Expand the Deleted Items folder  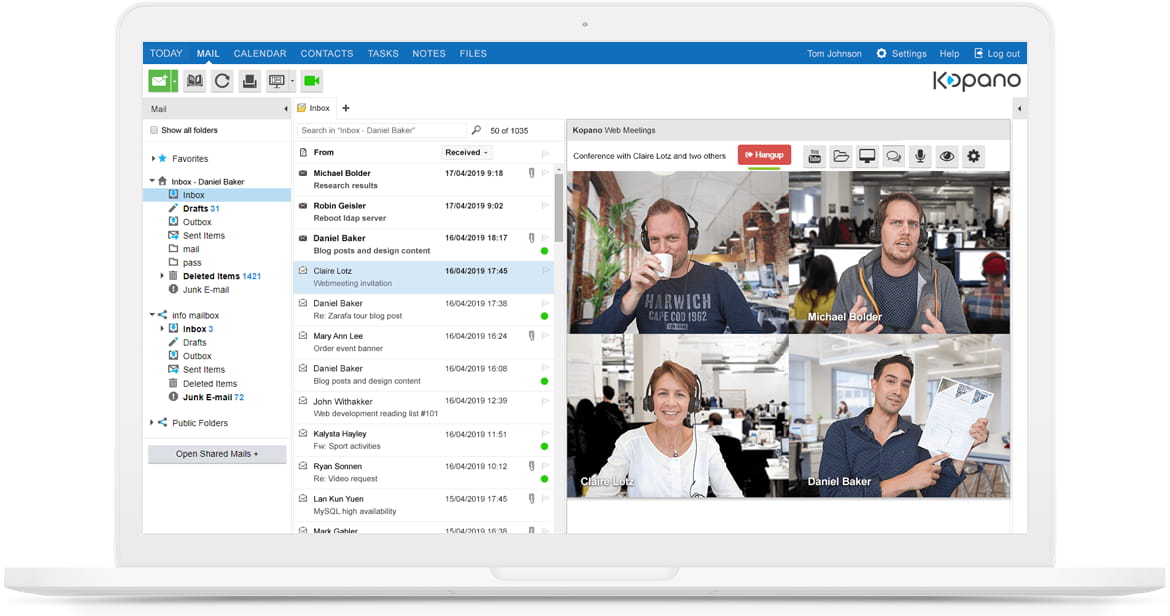tap(162, 276)
